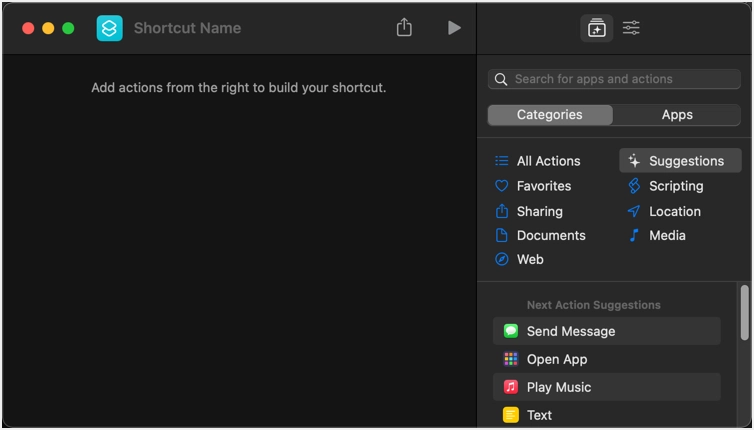Open the Shortcut Details settings panel
The height and width of the screenshot is (430, 754).
tap(632, 28)
